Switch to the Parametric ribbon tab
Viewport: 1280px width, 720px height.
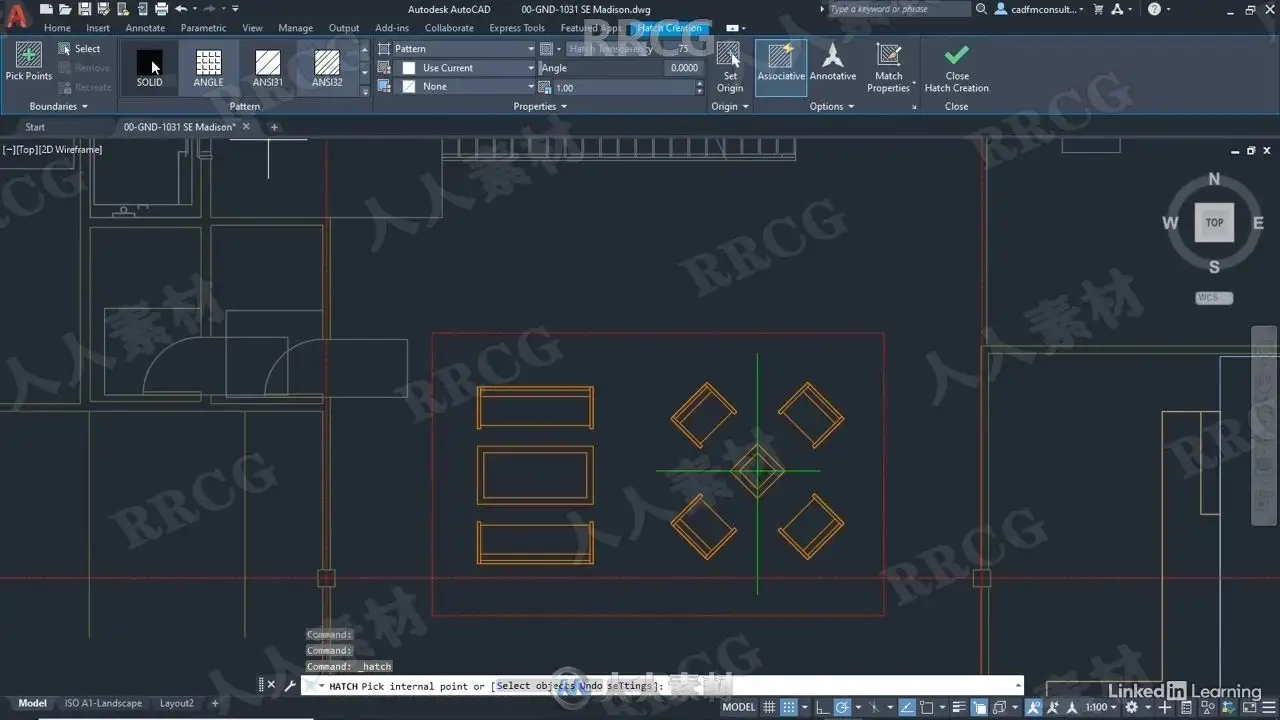pyautogui.click(x=203, y=28)
